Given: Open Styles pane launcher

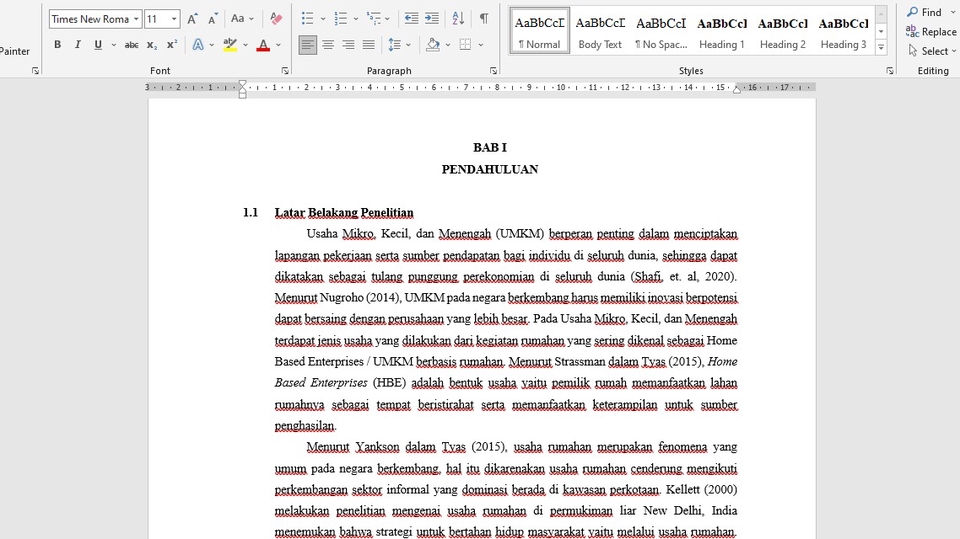Looking at the screenshot, I should click(x=890, y=71).
